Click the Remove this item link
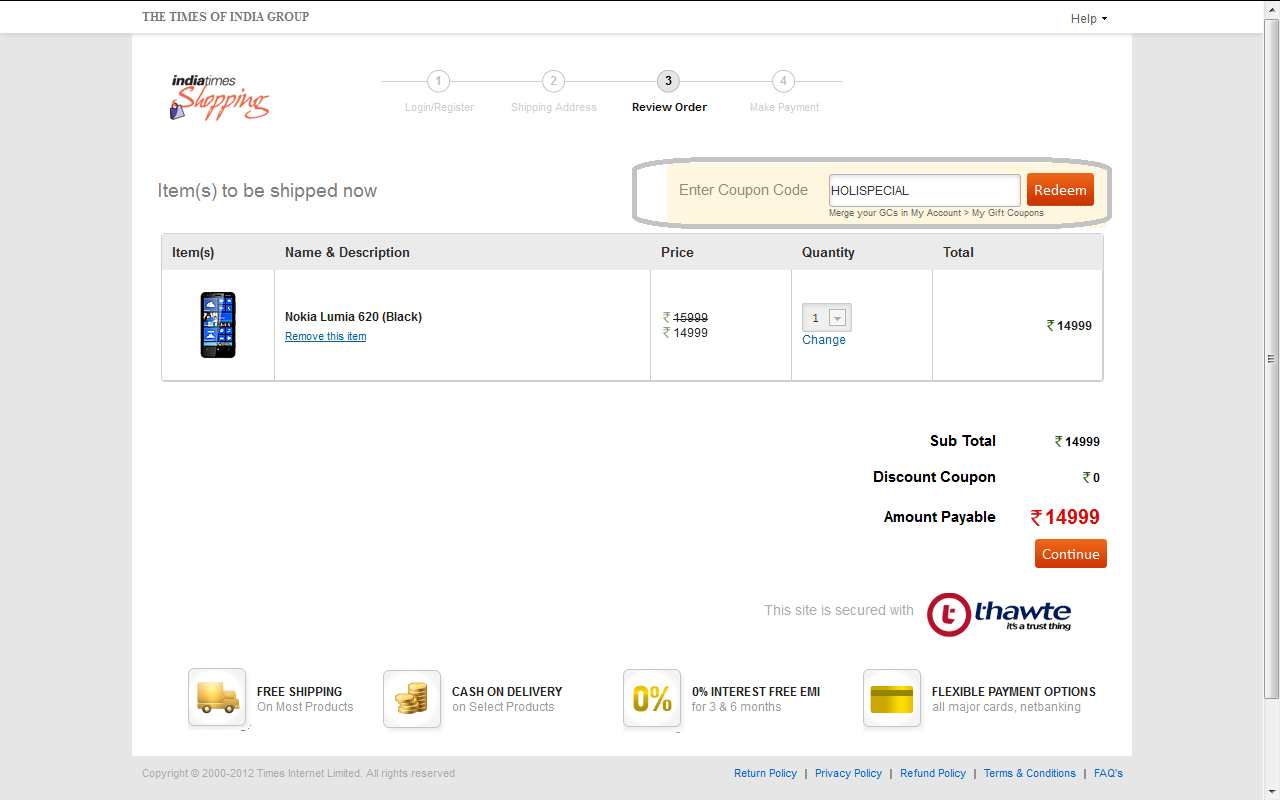The width and height of the screenshot is (1280, 800). click(x=325, y=337)
